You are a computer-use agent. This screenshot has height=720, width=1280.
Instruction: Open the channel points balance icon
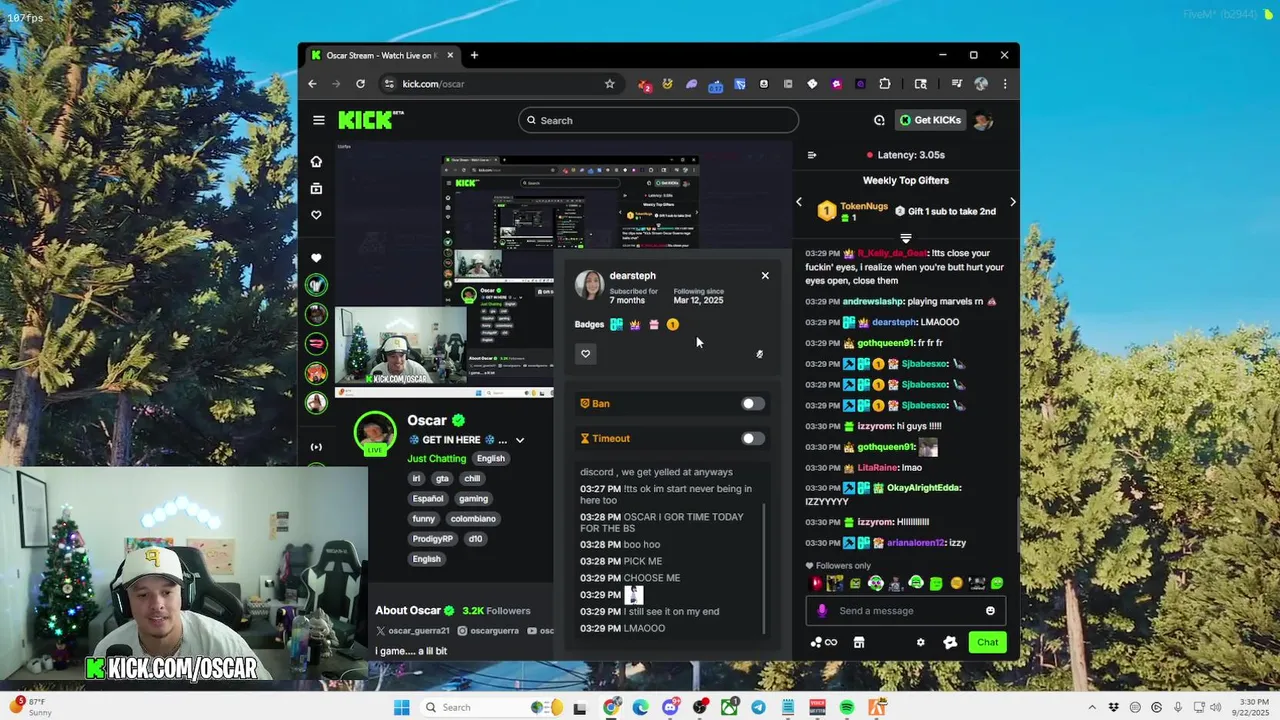point(824,642)
